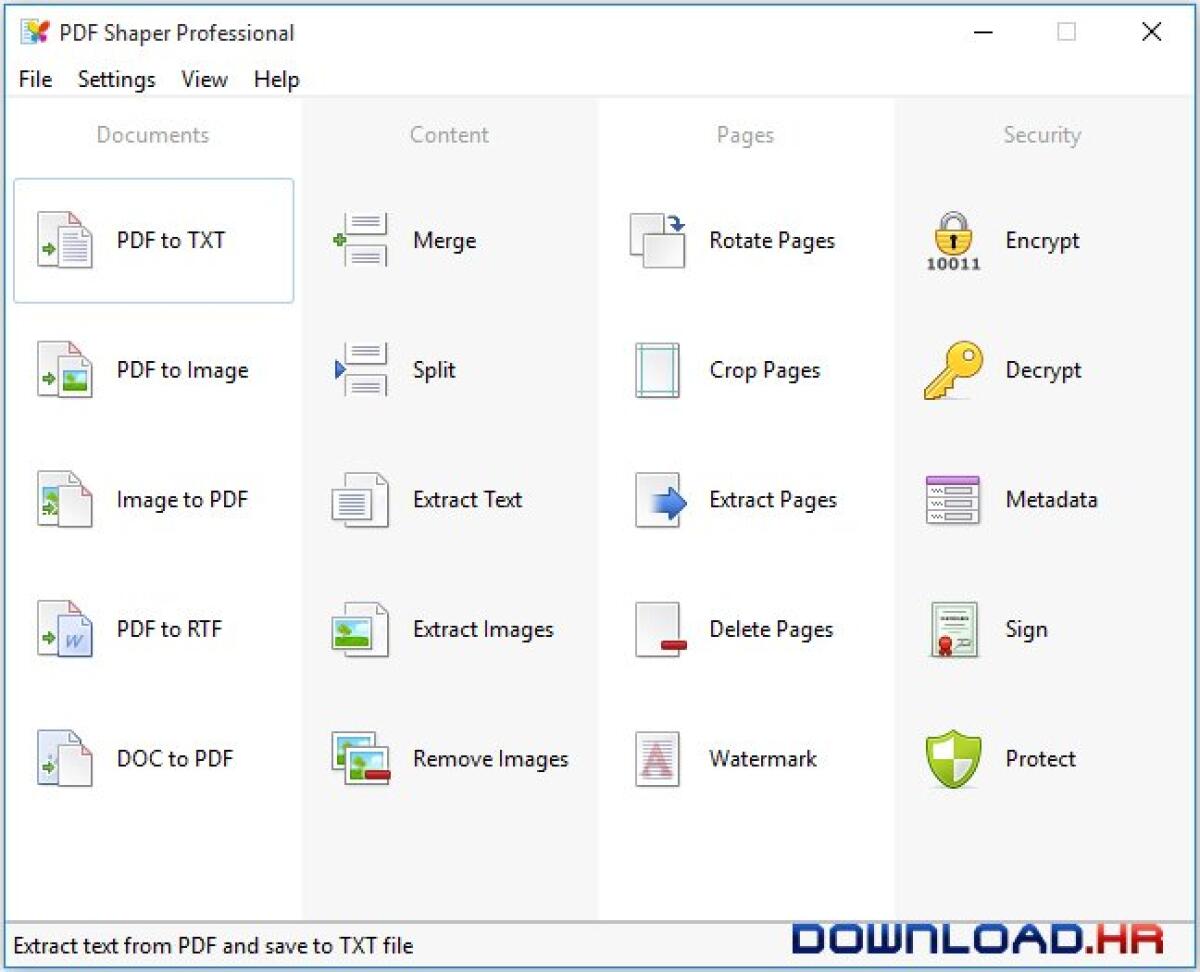Open the Settings menu
Screen dimensions: 1200x972
tap(115, 79)
